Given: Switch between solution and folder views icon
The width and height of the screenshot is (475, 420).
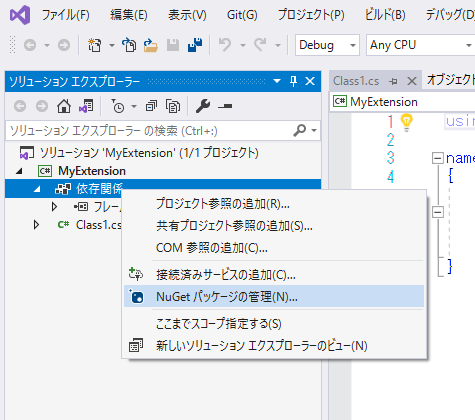Looking at the screenshot, I should click(x=86, y=106).
